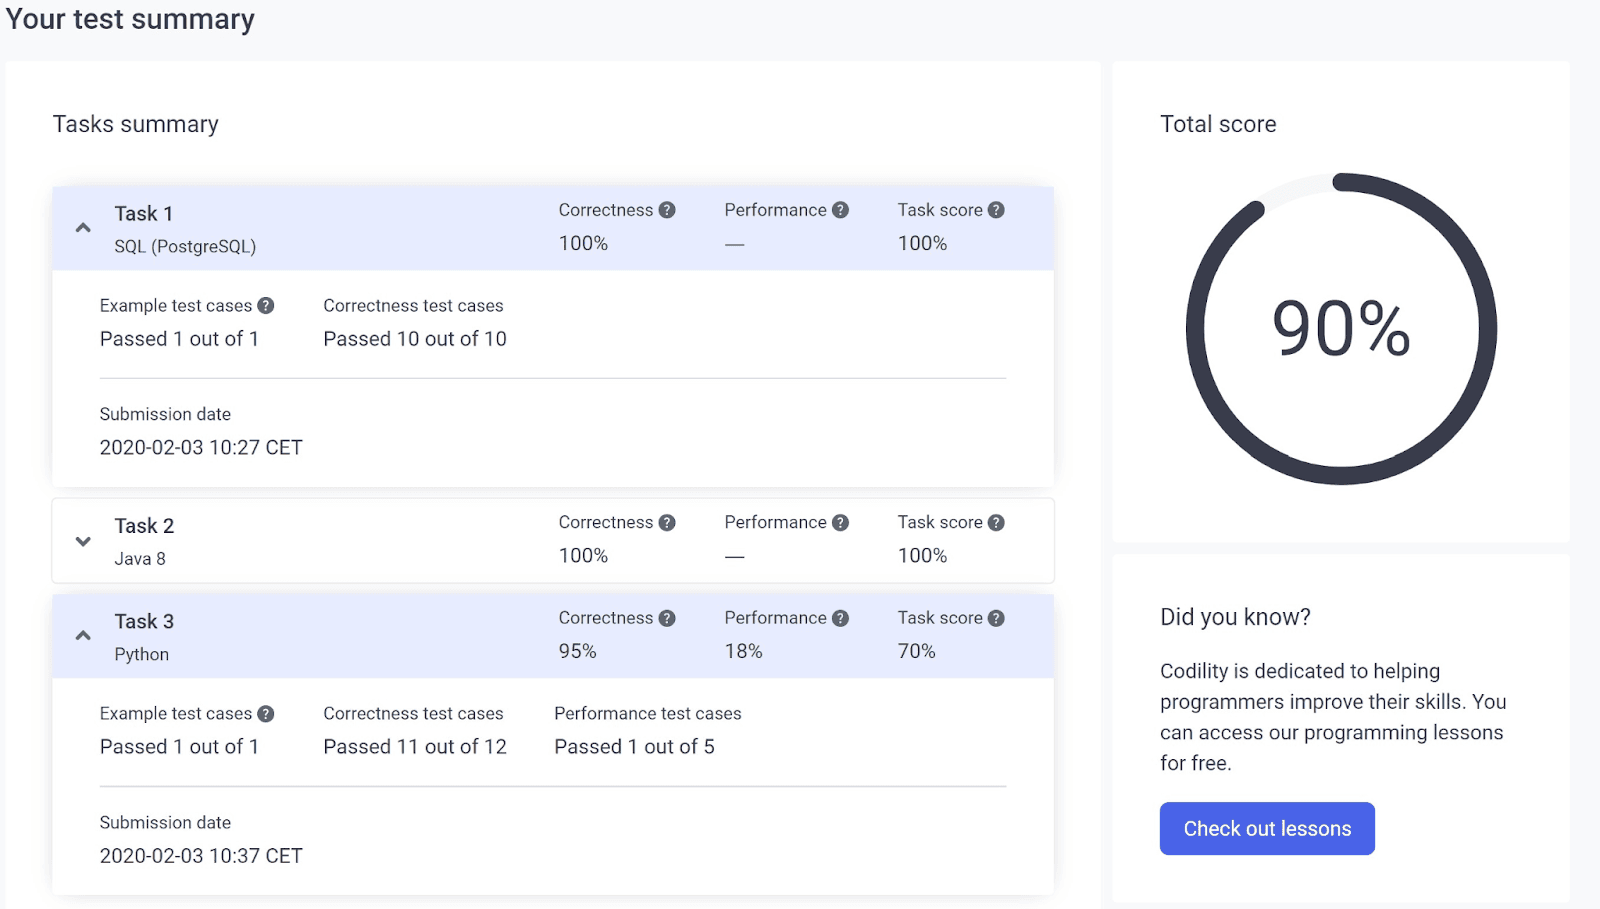Click help icon next to Task 1 Correctness

pyautogui.click(x=667, y=210)
